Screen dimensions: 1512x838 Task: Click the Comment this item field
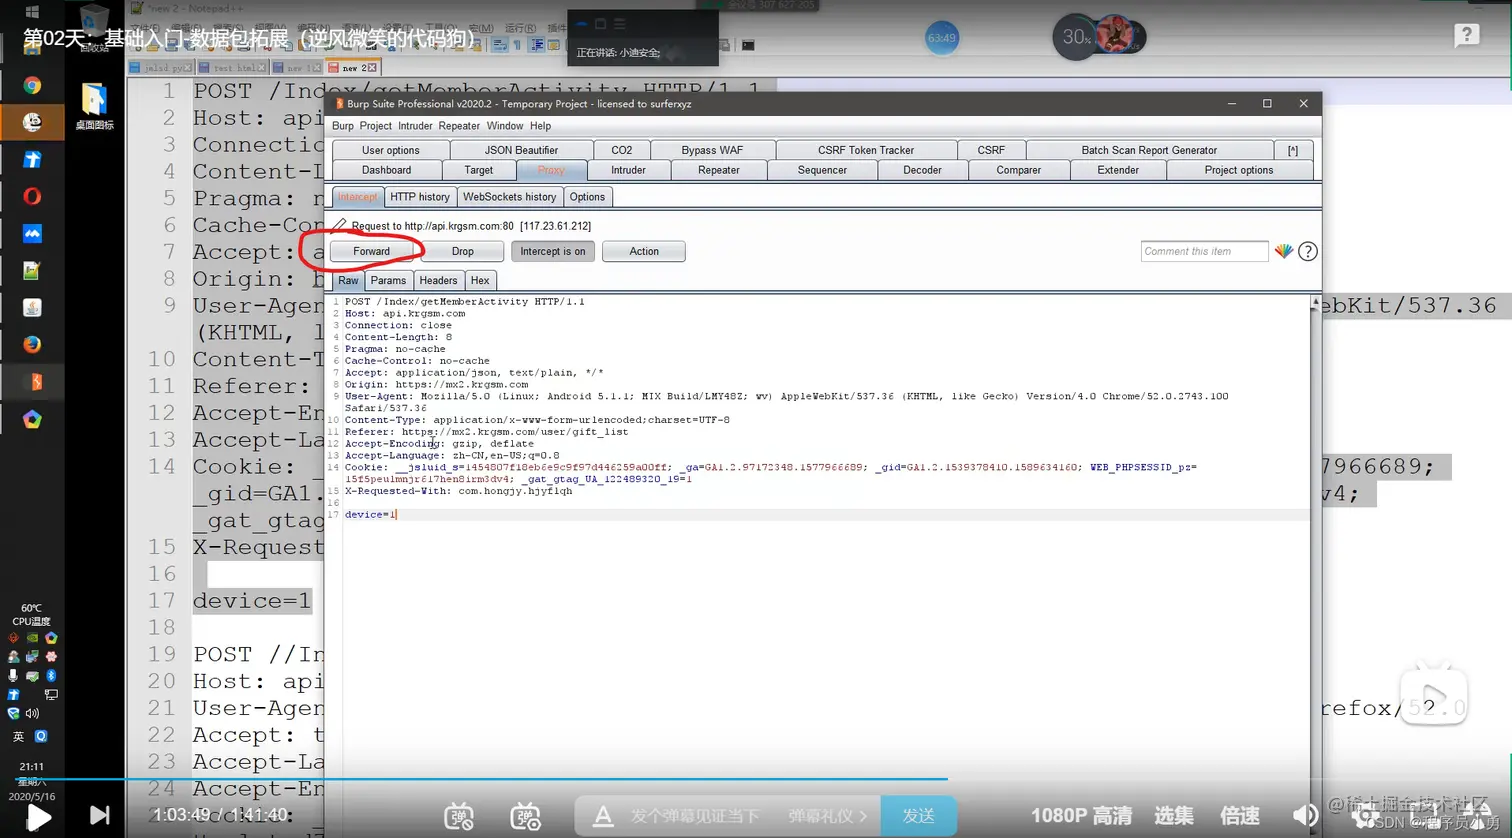click(1204, 251)
